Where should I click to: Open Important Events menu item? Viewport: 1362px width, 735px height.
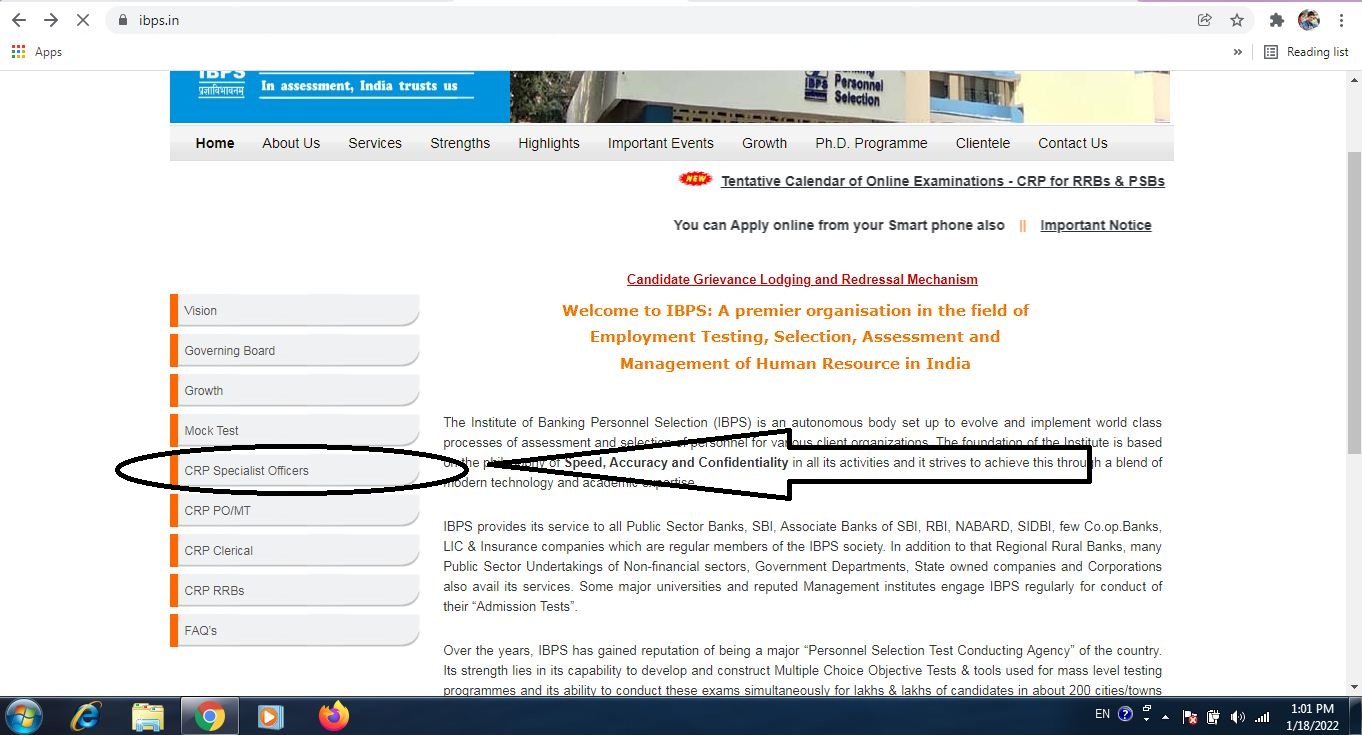(661, 143)
